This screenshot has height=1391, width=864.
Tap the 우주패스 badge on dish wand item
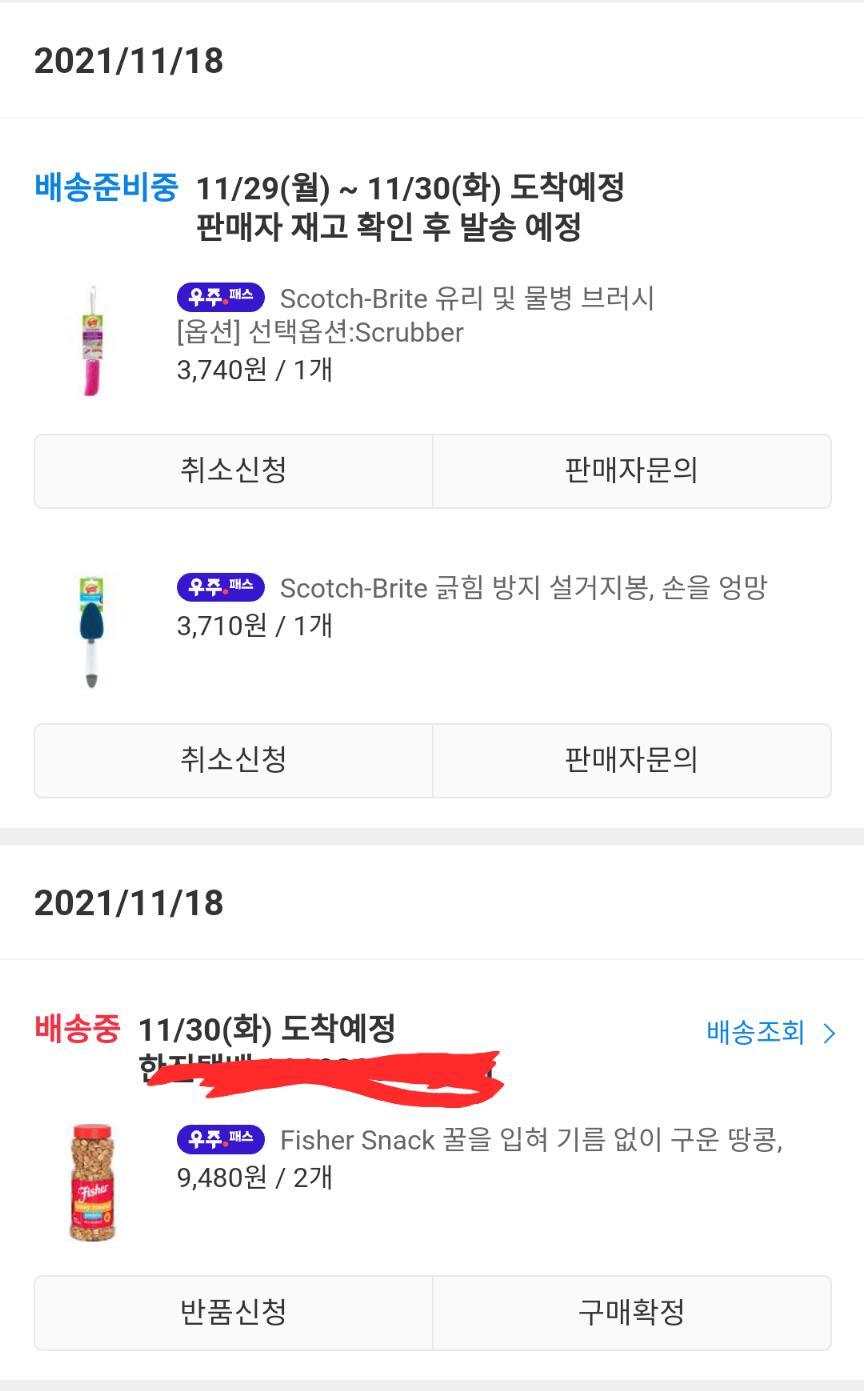click(x=220, y=587)
